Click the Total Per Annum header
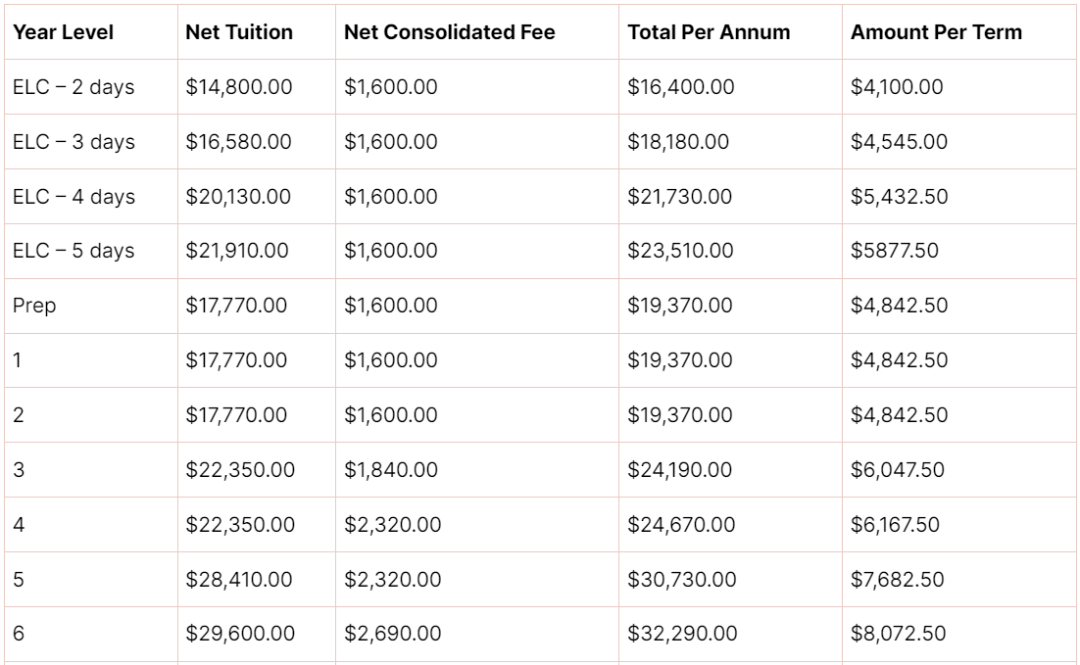Image resolution: width=1080 pixels, height=665 pixels. point(708,32)
